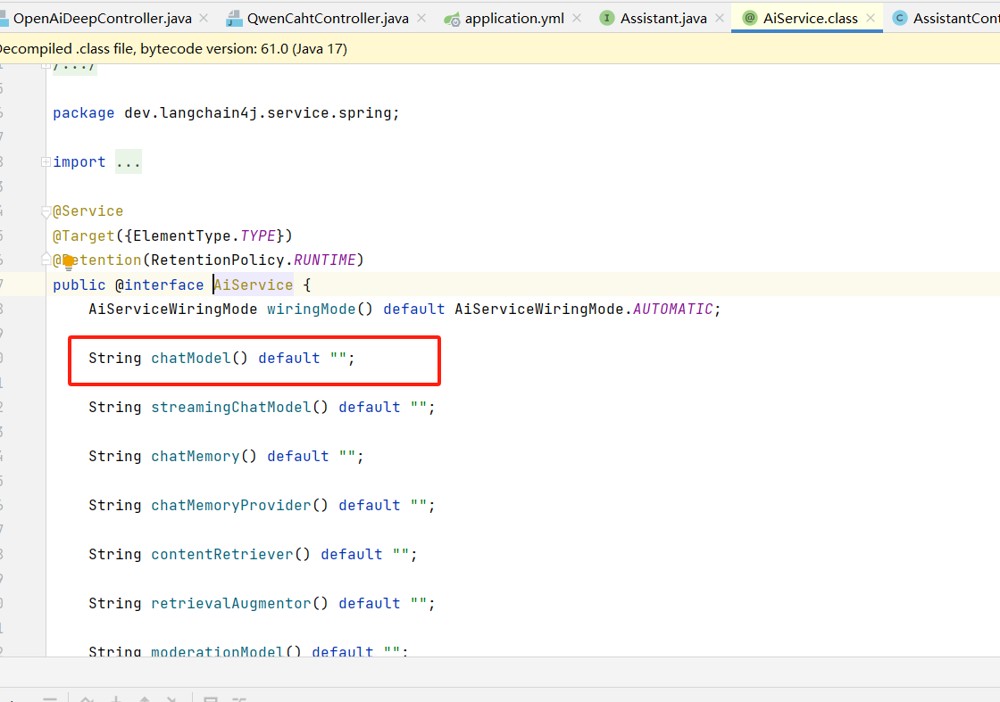The width and height of the screenshot is (1000, 702).
Task: Close the Assistant.java tab
Action: pyautogui.click(x=719, y=18)
